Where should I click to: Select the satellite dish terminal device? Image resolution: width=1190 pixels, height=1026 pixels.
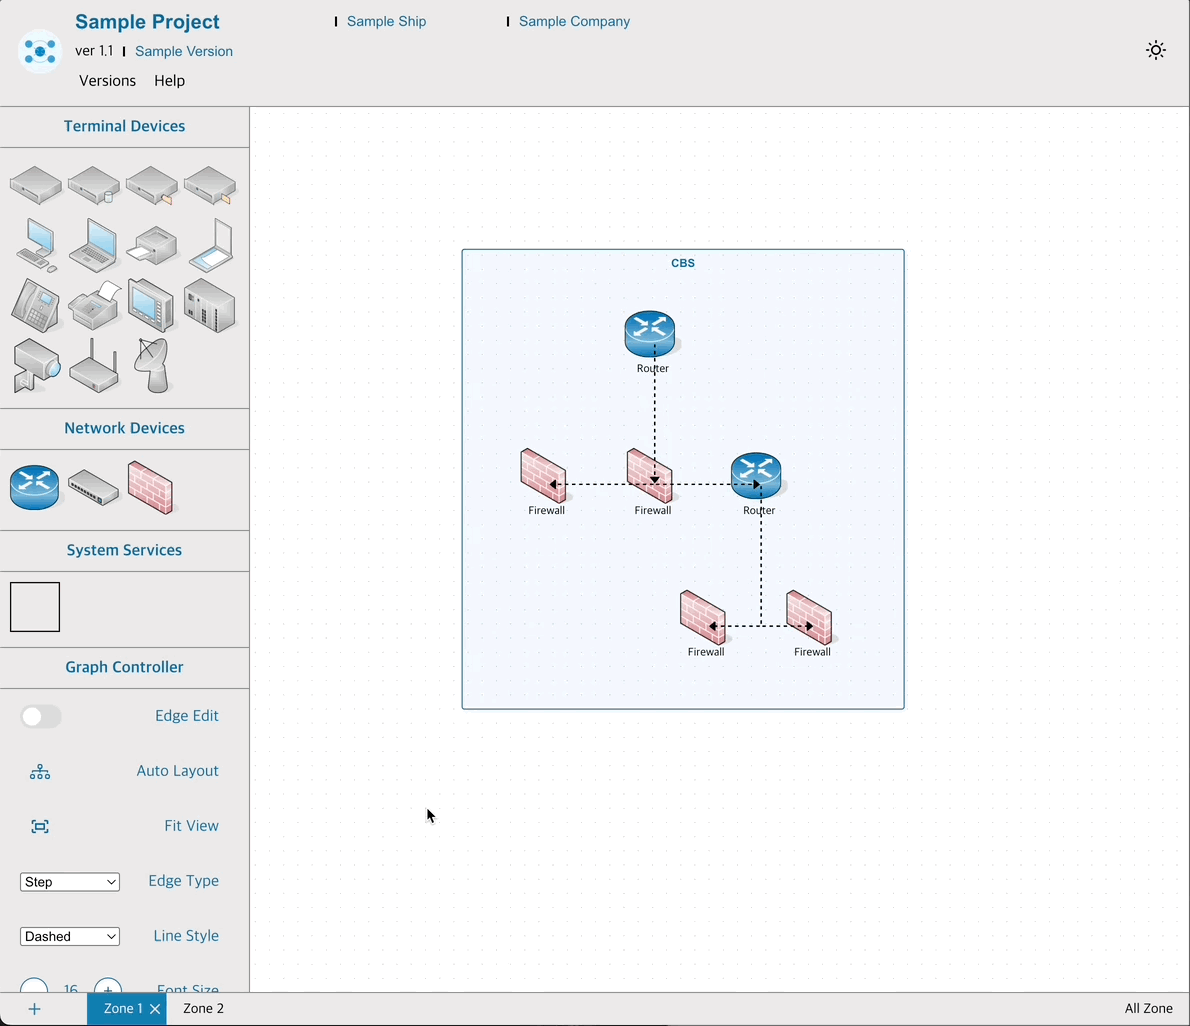click(x=152, y=365)
